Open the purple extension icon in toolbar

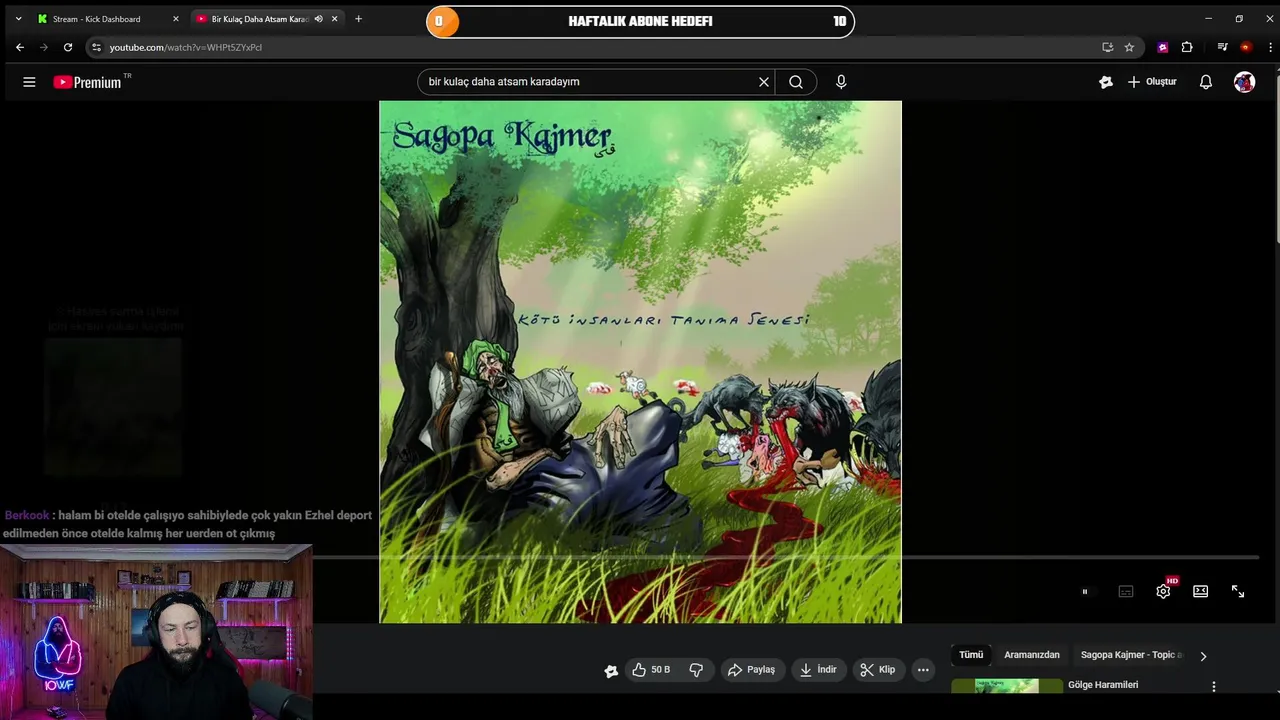1162,47
